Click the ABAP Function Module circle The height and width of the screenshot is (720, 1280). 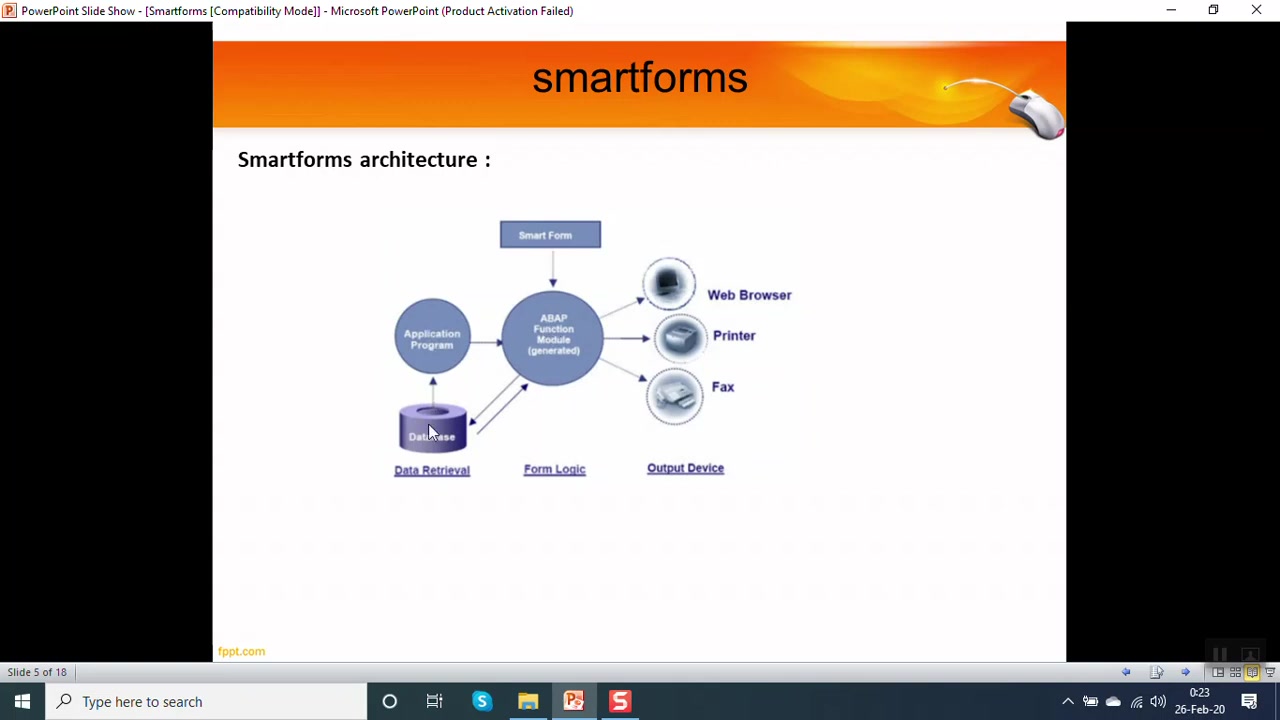[553, 337]
